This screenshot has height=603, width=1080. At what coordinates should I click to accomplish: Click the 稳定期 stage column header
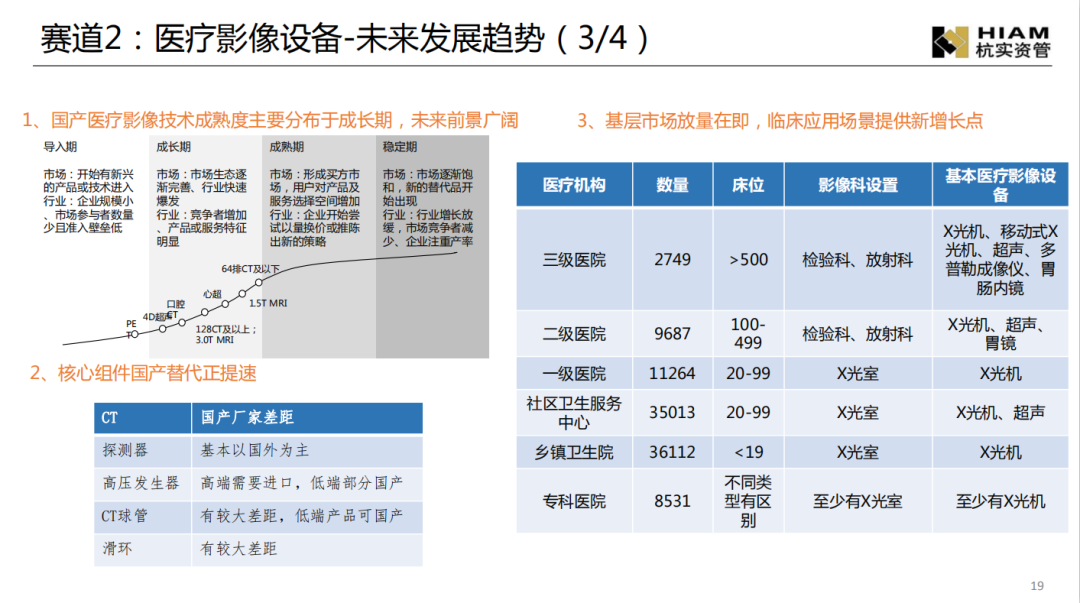pos(399,147)
